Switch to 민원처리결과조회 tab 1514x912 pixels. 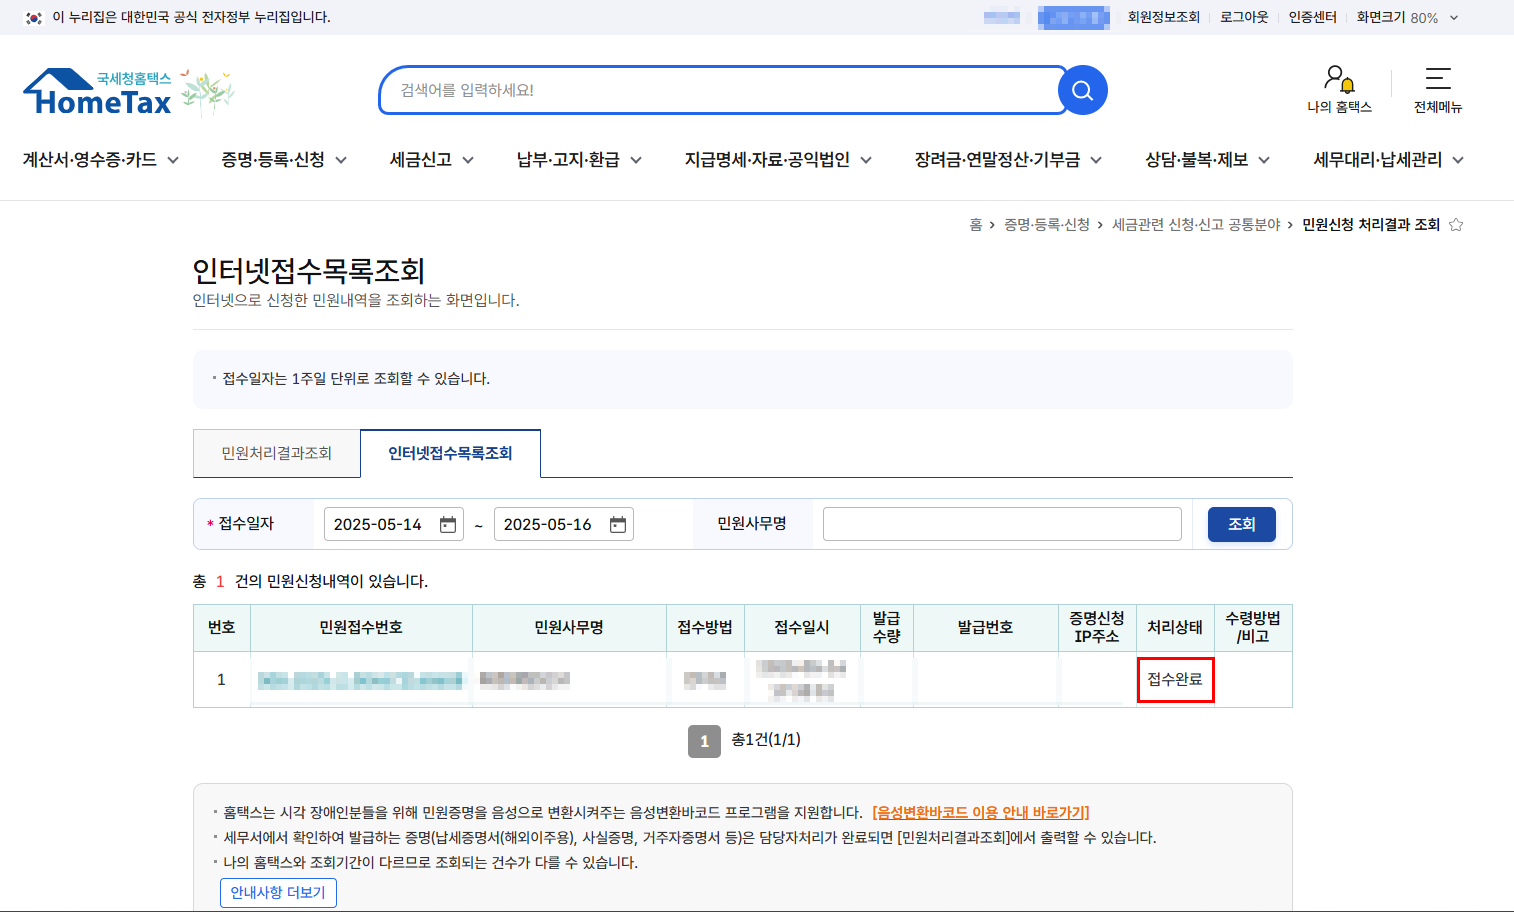tap(276, 454)
